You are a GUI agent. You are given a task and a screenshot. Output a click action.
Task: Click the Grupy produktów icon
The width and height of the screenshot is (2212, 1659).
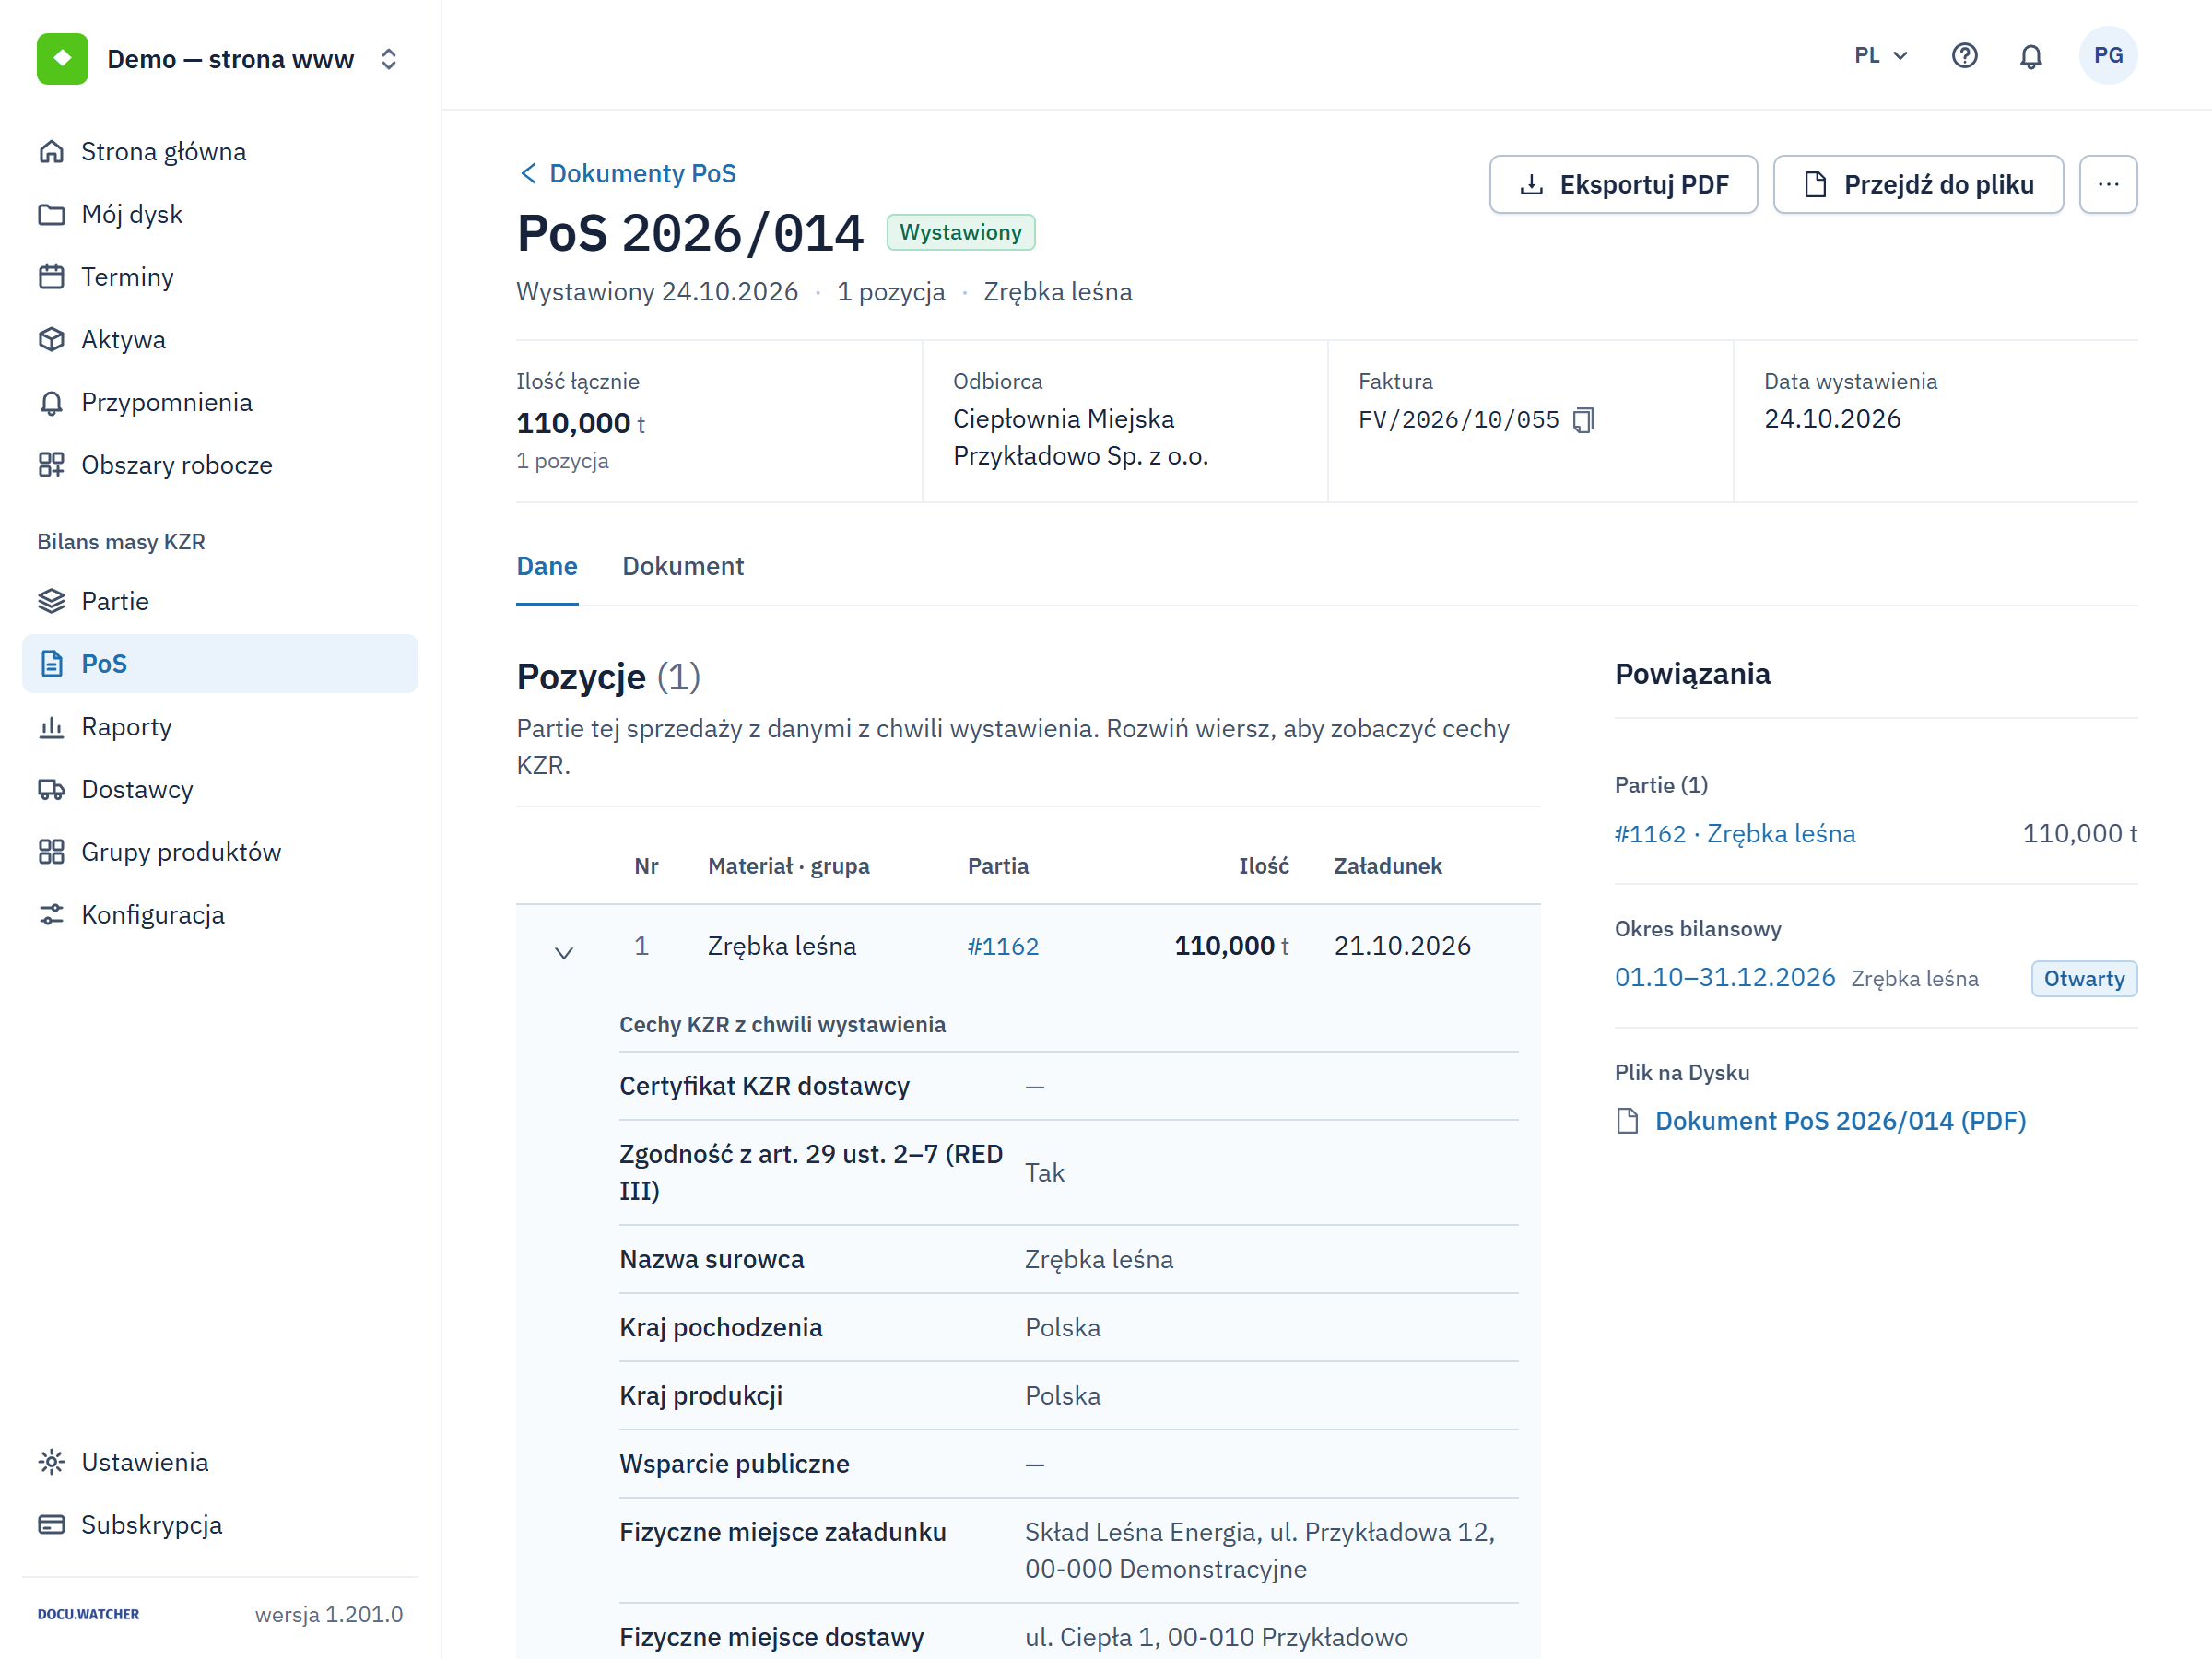(x=51, y=852)
